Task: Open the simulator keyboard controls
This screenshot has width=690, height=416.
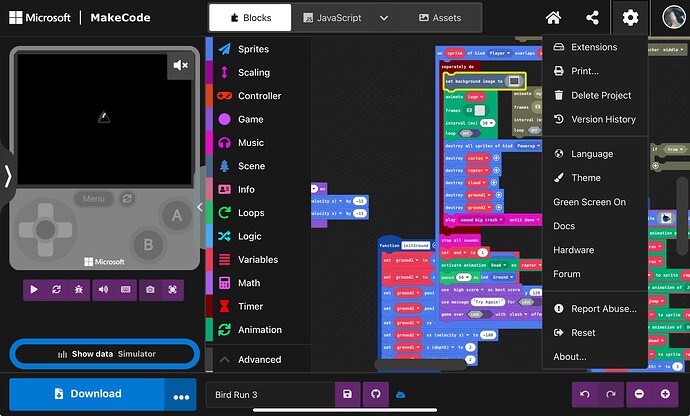Action: [x=126, y=289]
